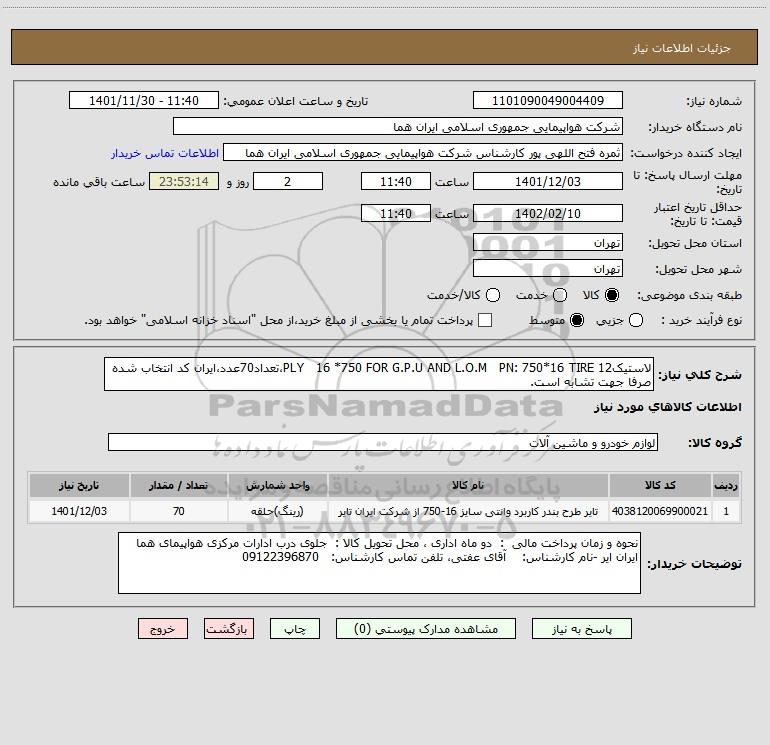
Task: Click the delivery province تهران field
Action: click(x=548, y=243)
